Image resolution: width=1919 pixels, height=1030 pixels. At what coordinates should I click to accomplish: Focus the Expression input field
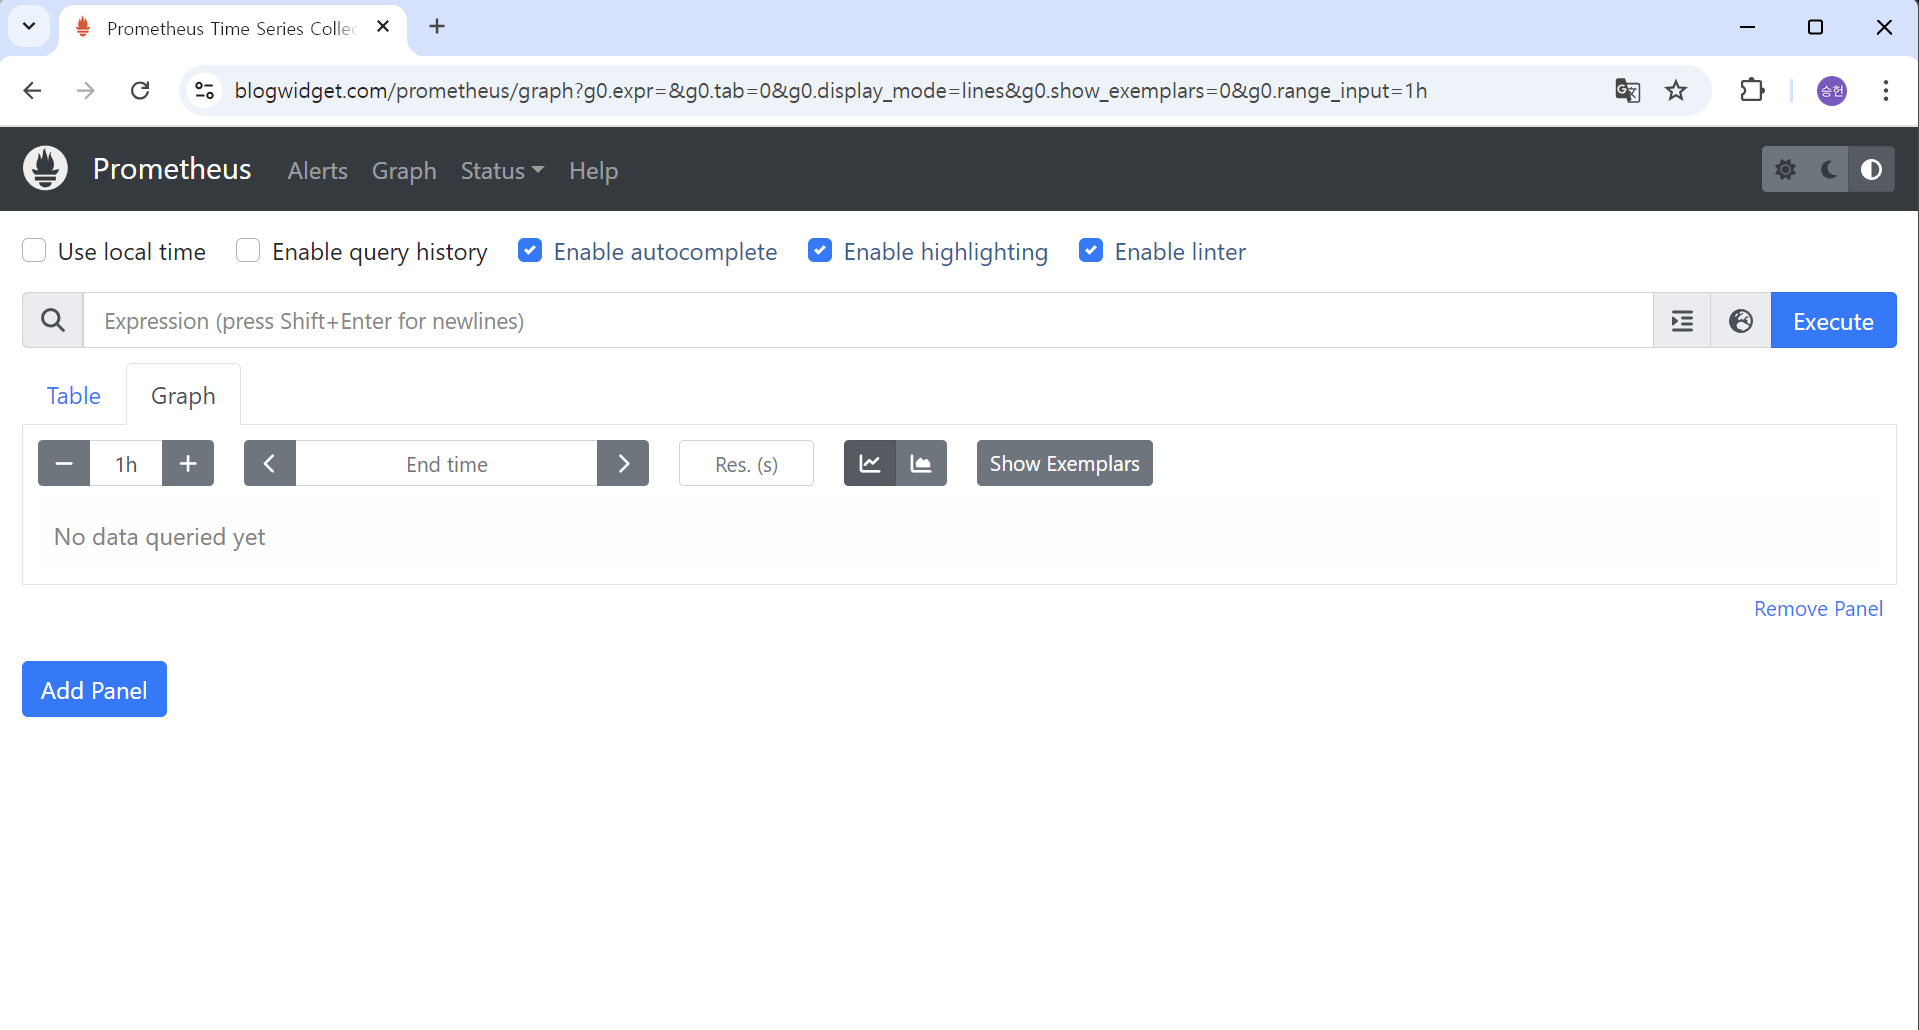pyautogui.click(x=868, y=321)
